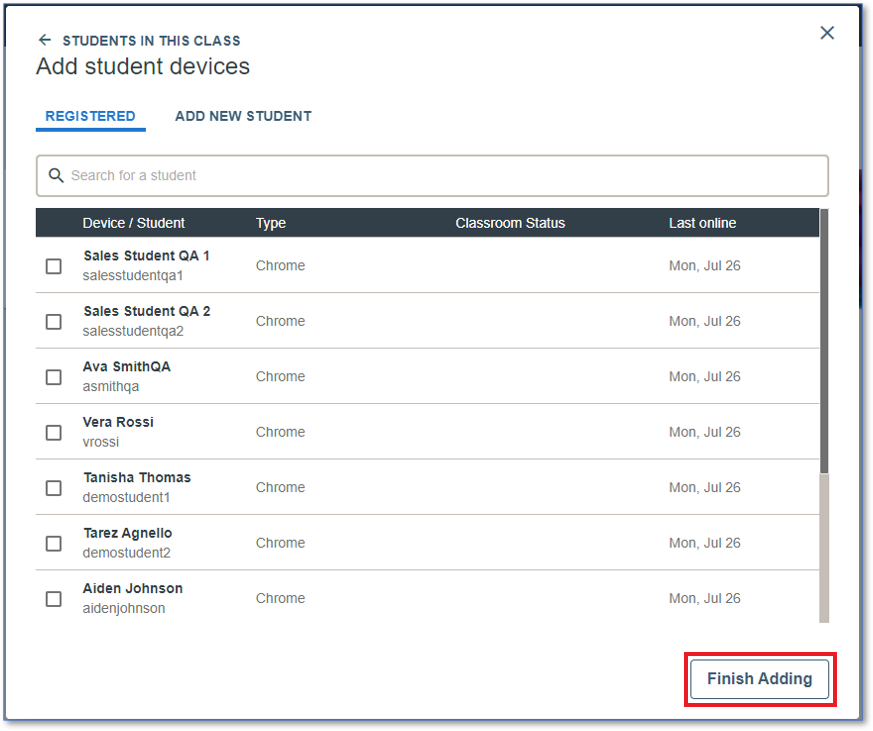Click the search magnifier icon

pos(56,175)
